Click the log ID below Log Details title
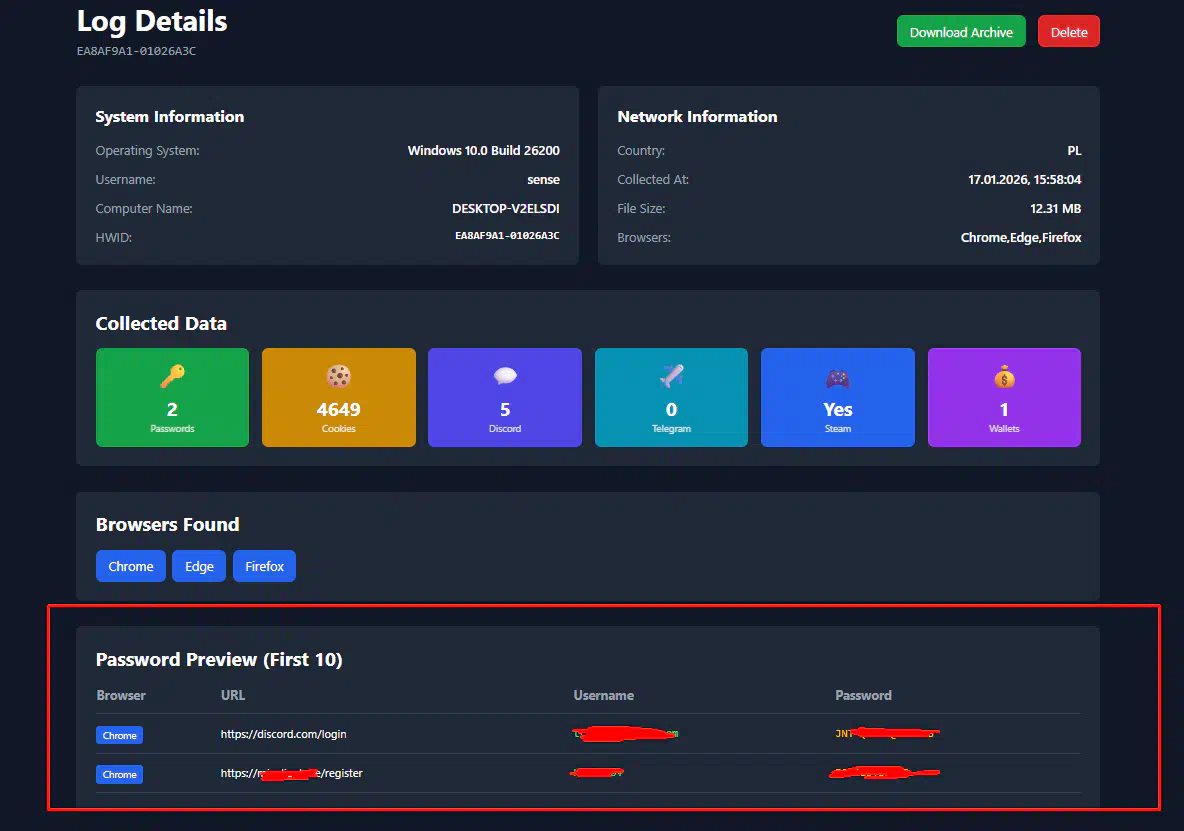This screenshot has width=1184, height=831. (x=136, y=51)
